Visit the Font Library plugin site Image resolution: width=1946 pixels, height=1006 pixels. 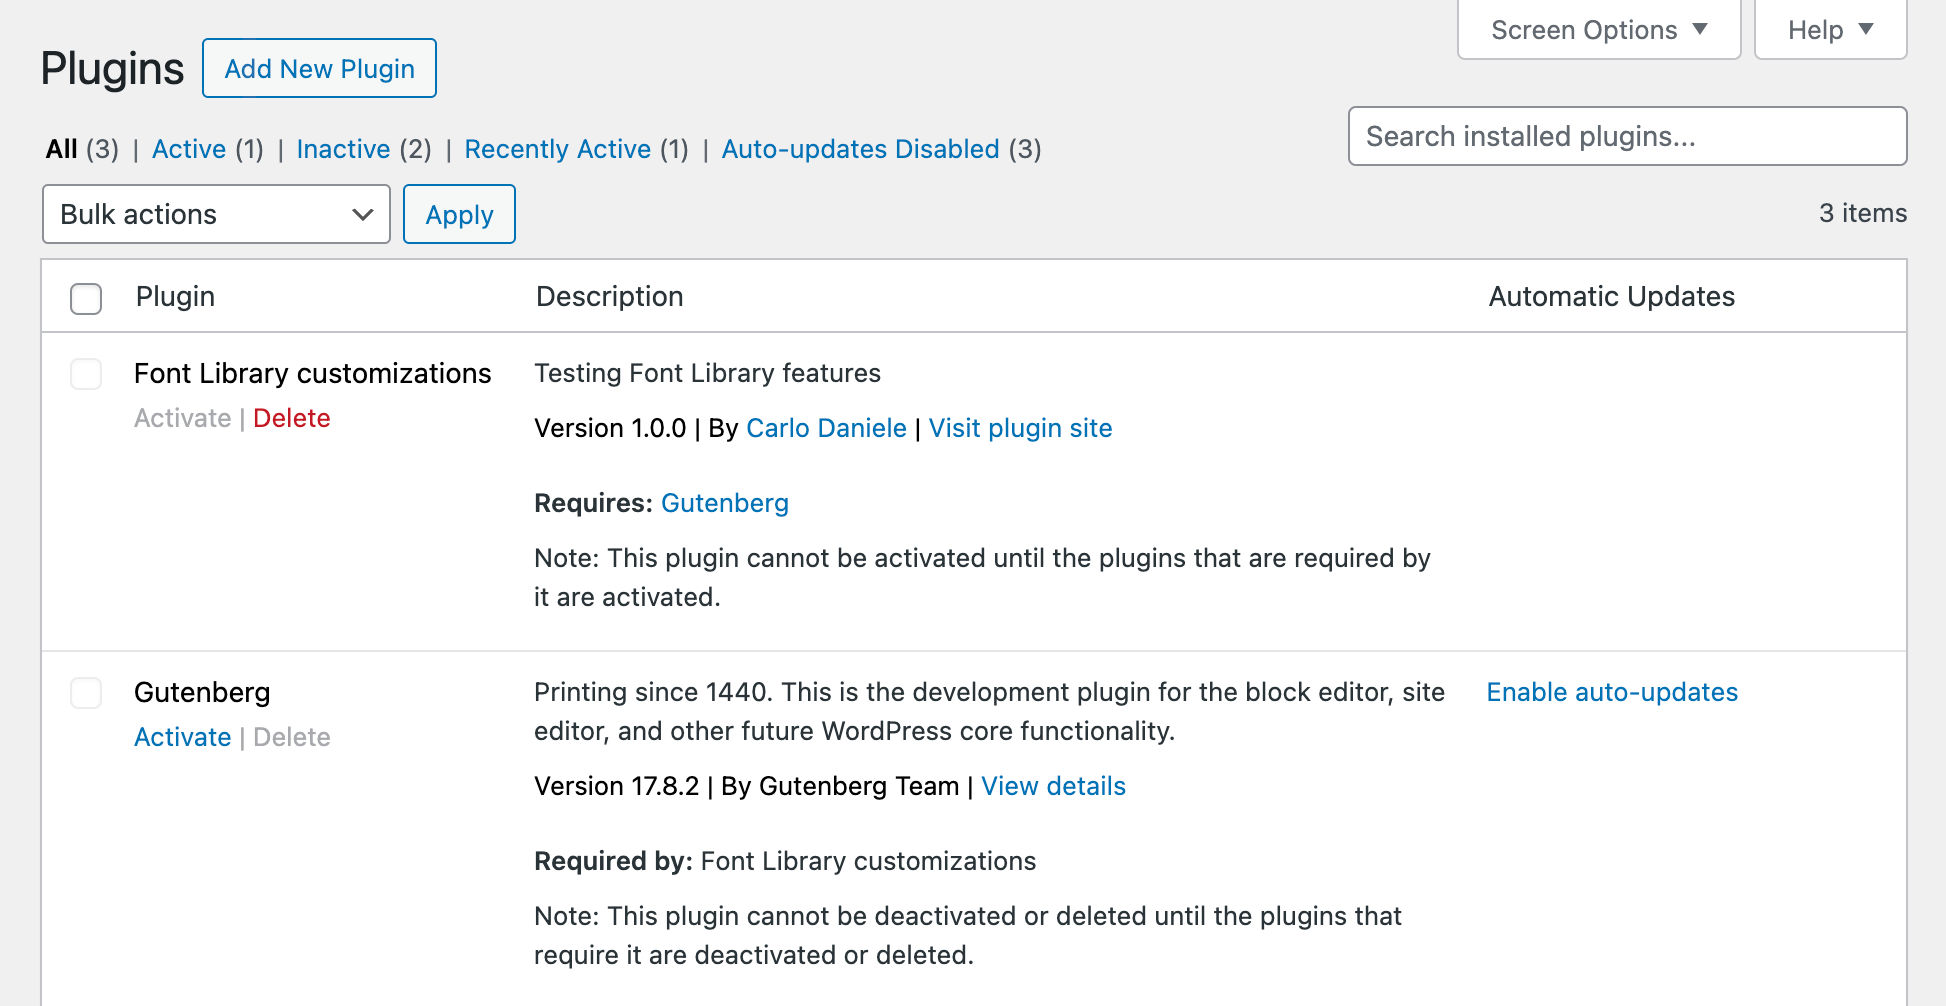pos(1020,428)
